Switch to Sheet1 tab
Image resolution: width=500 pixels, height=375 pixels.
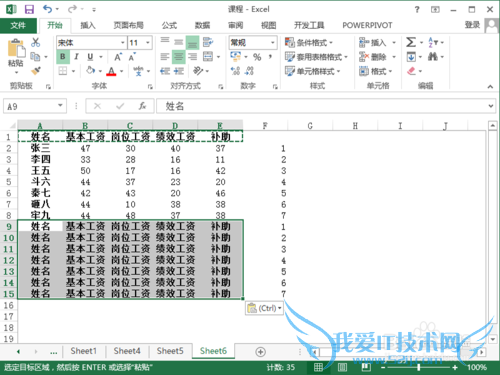pyautogui.click(x=83, y=351)
